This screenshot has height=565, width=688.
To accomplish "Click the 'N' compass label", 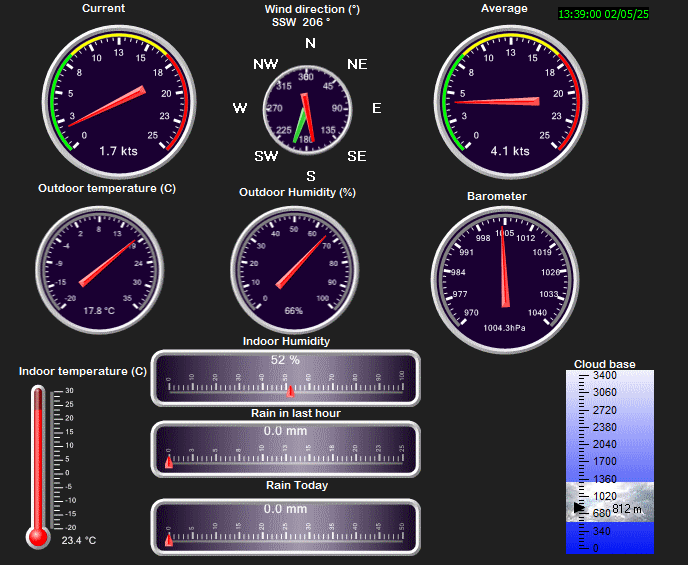I will [x=310, y=43].
